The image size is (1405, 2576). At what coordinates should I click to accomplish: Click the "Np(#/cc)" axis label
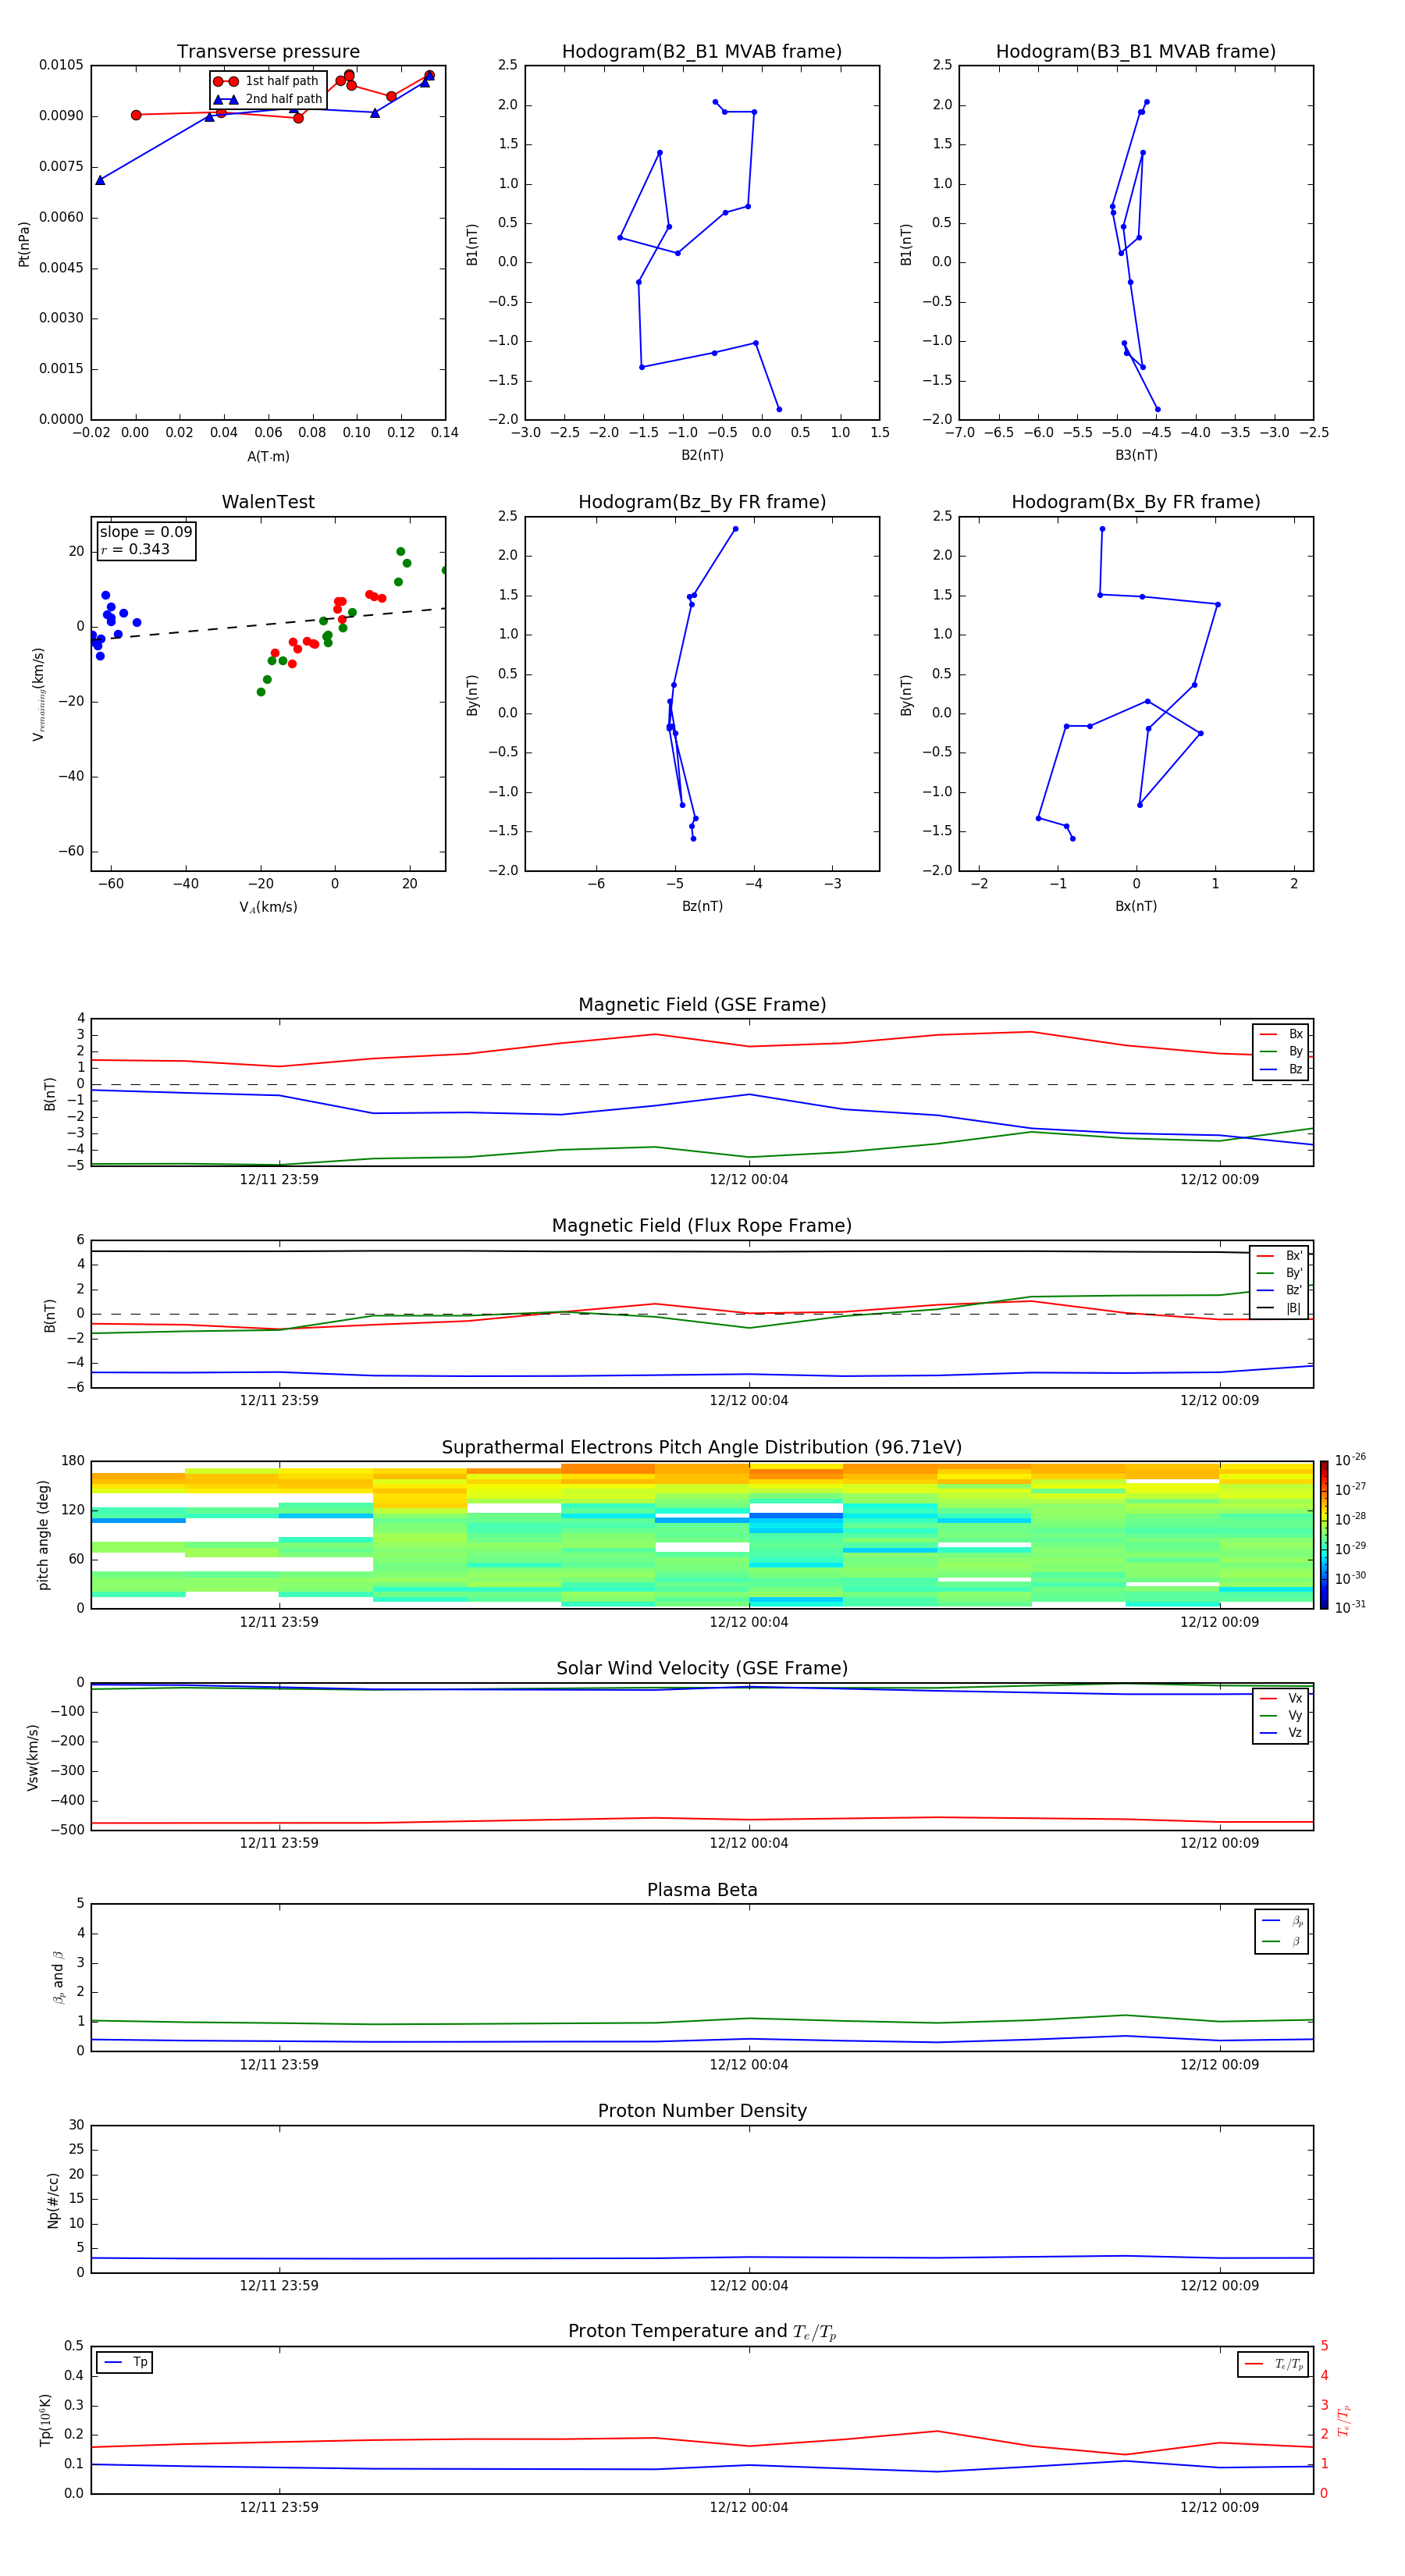click(x=53, y=2200)
